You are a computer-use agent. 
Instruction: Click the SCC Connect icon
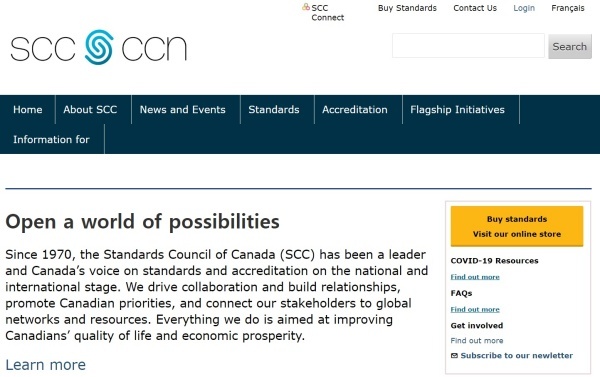306,7
